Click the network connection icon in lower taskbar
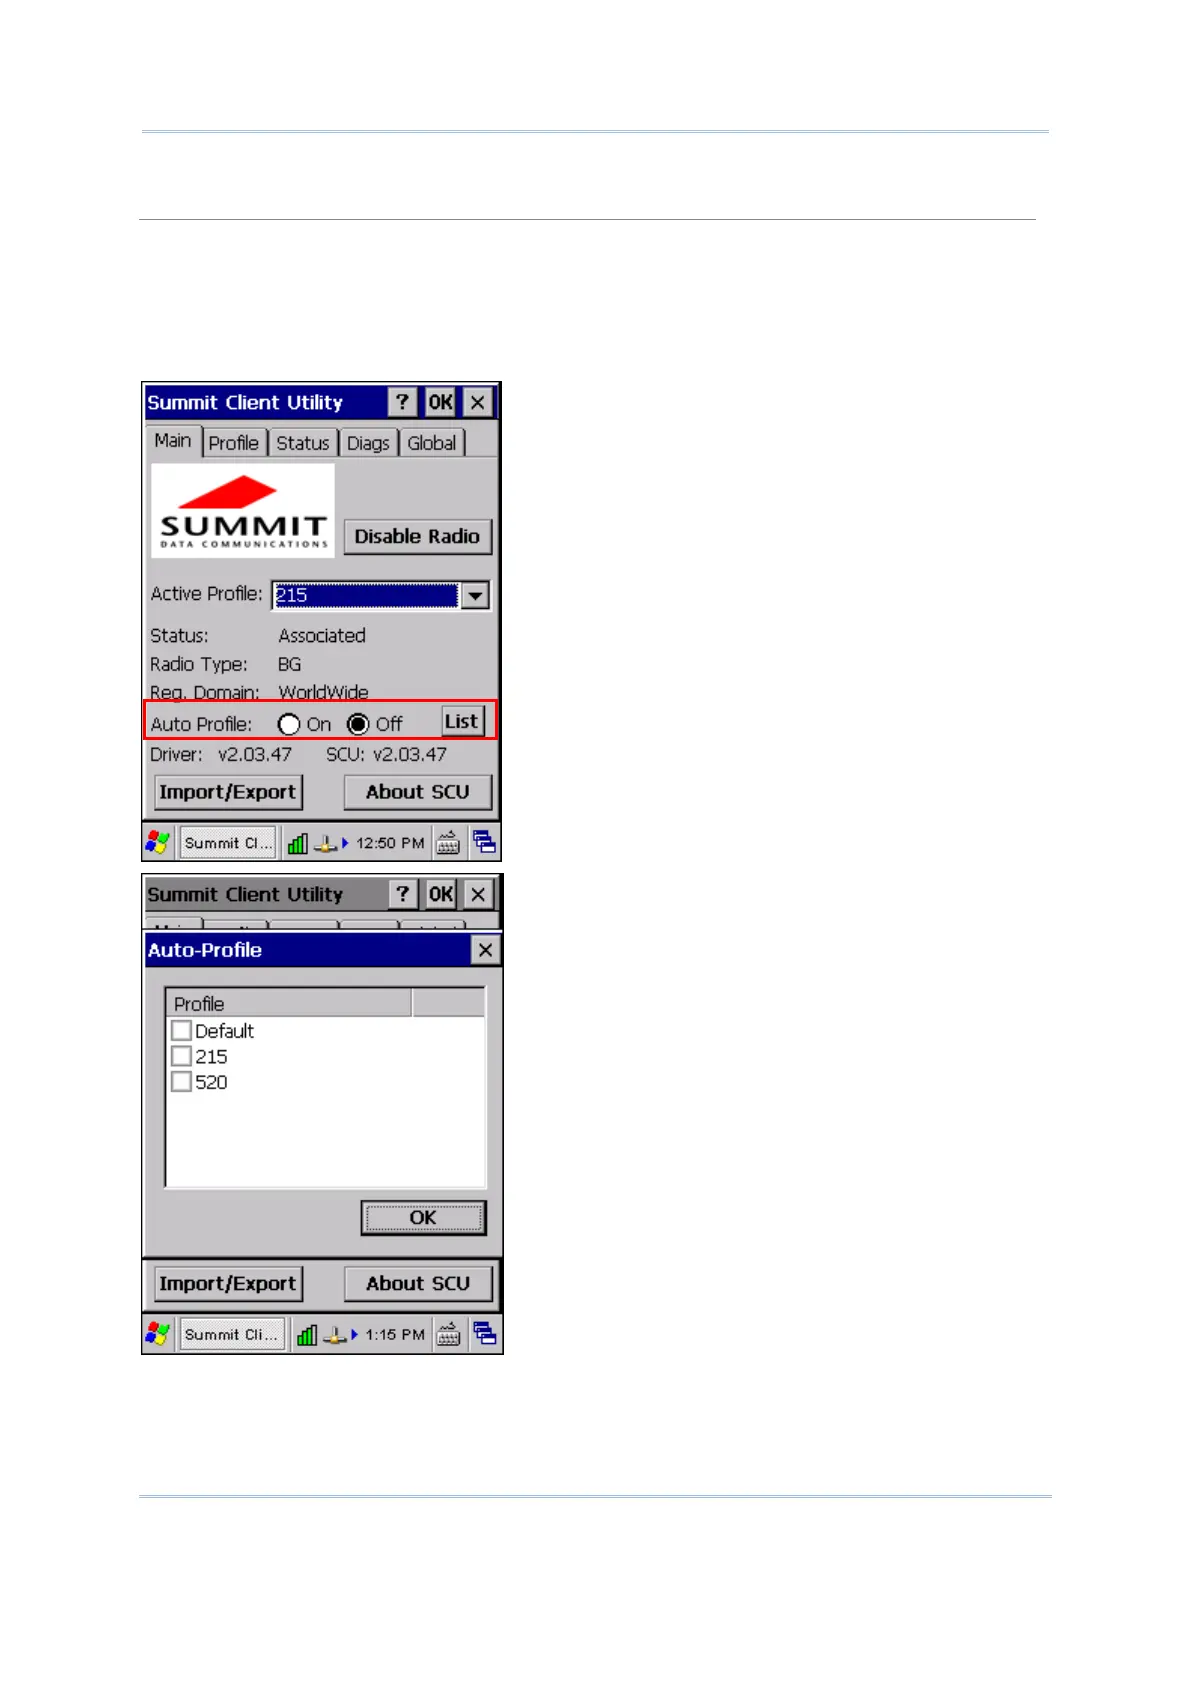Image resolution: width=1190 pixels, height=1684 pixels. pyautogui.click(x=336, y=1335)
